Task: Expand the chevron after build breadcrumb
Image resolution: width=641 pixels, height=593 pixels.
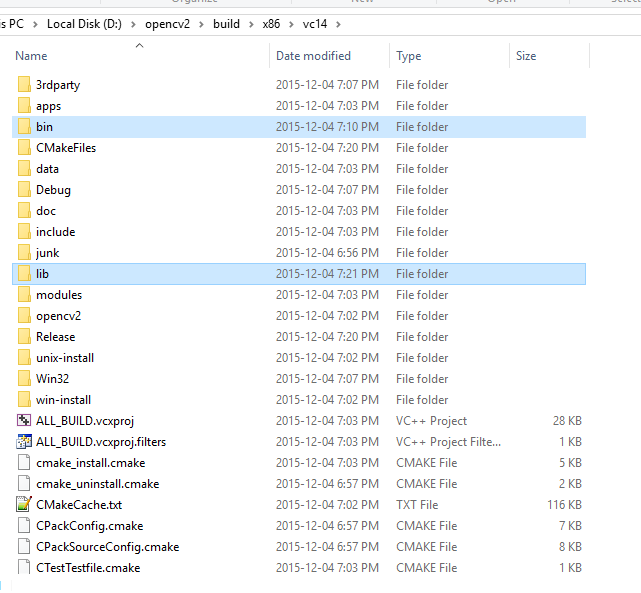Action: [251, 25]
